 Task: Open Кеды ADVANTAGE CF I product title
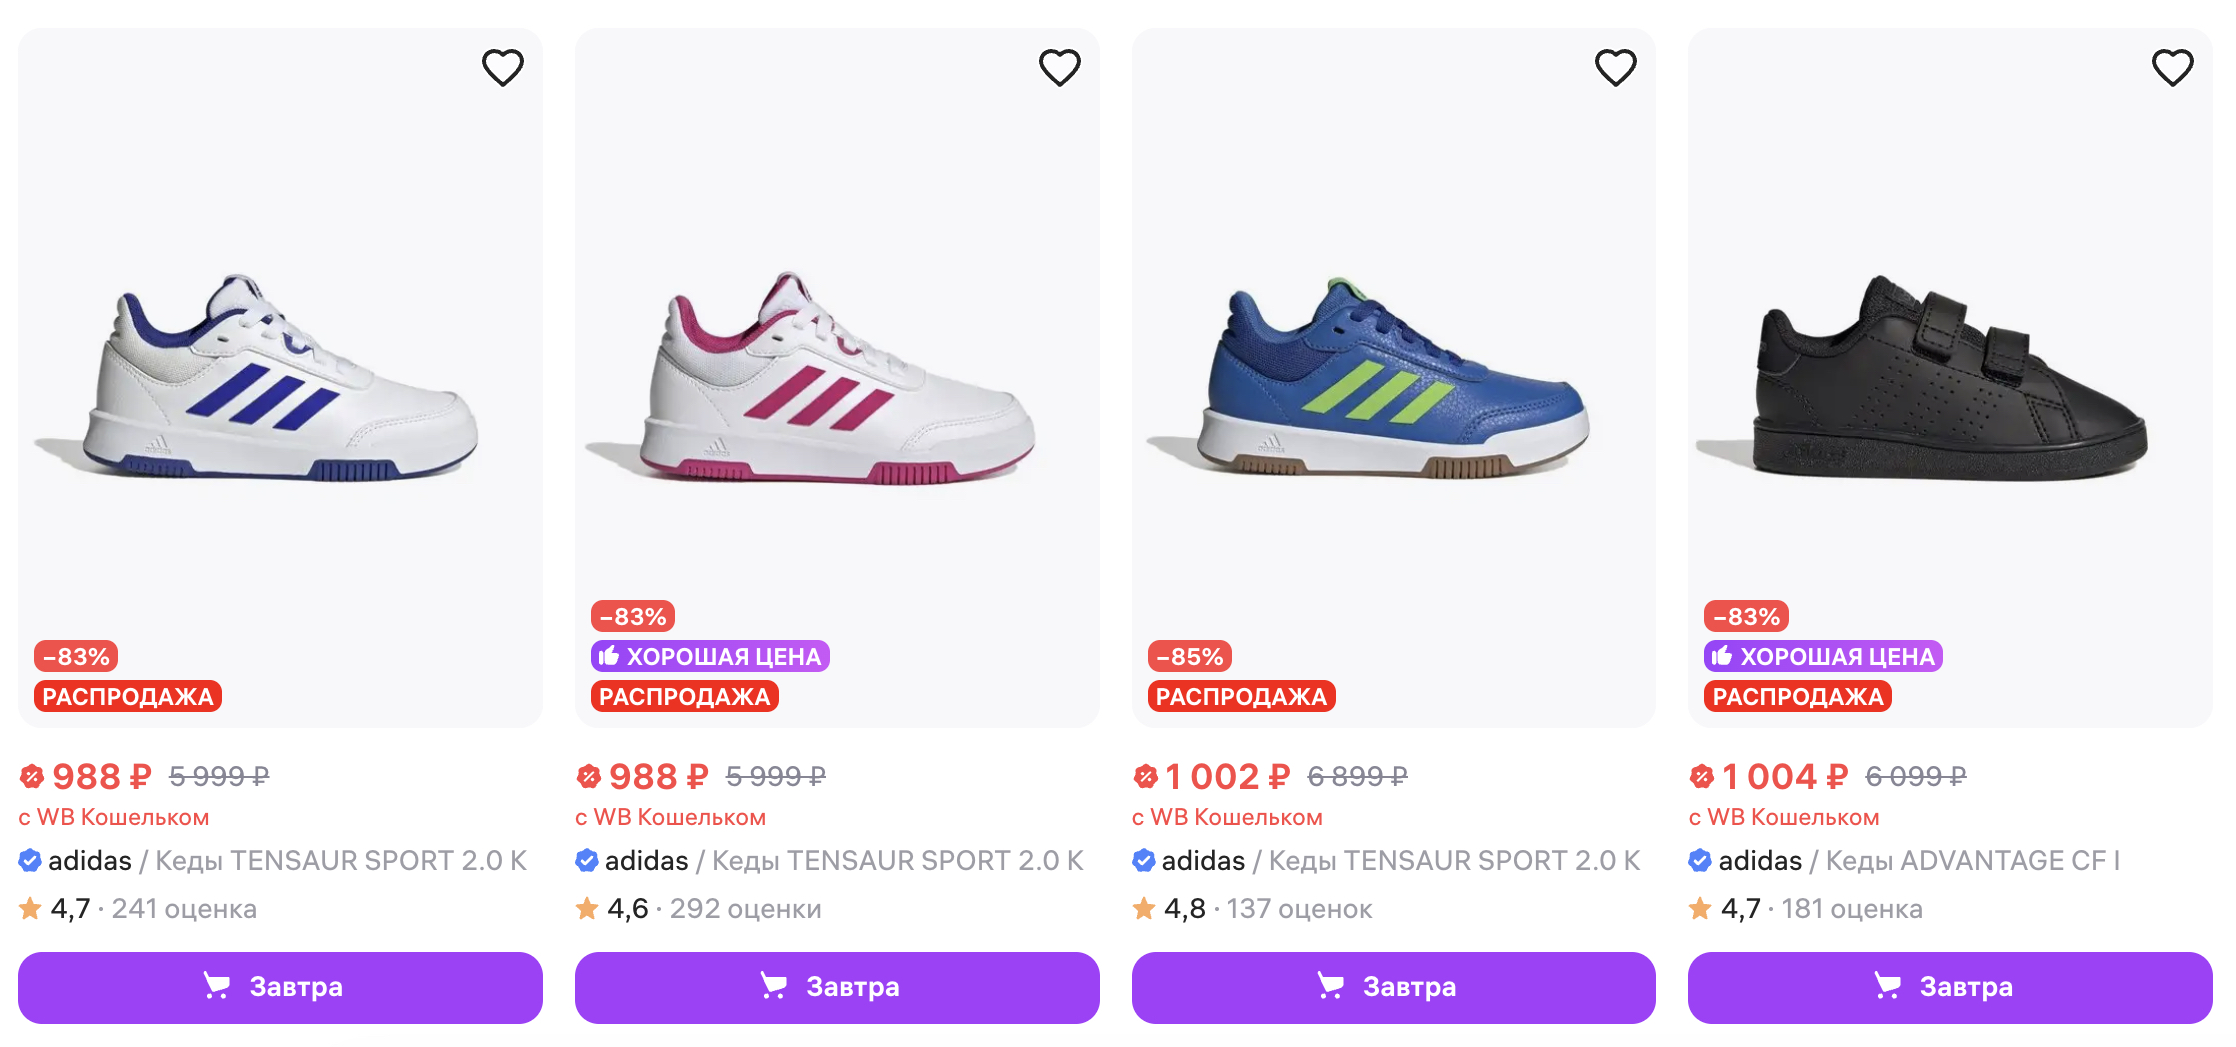(x=1972, y=860)
